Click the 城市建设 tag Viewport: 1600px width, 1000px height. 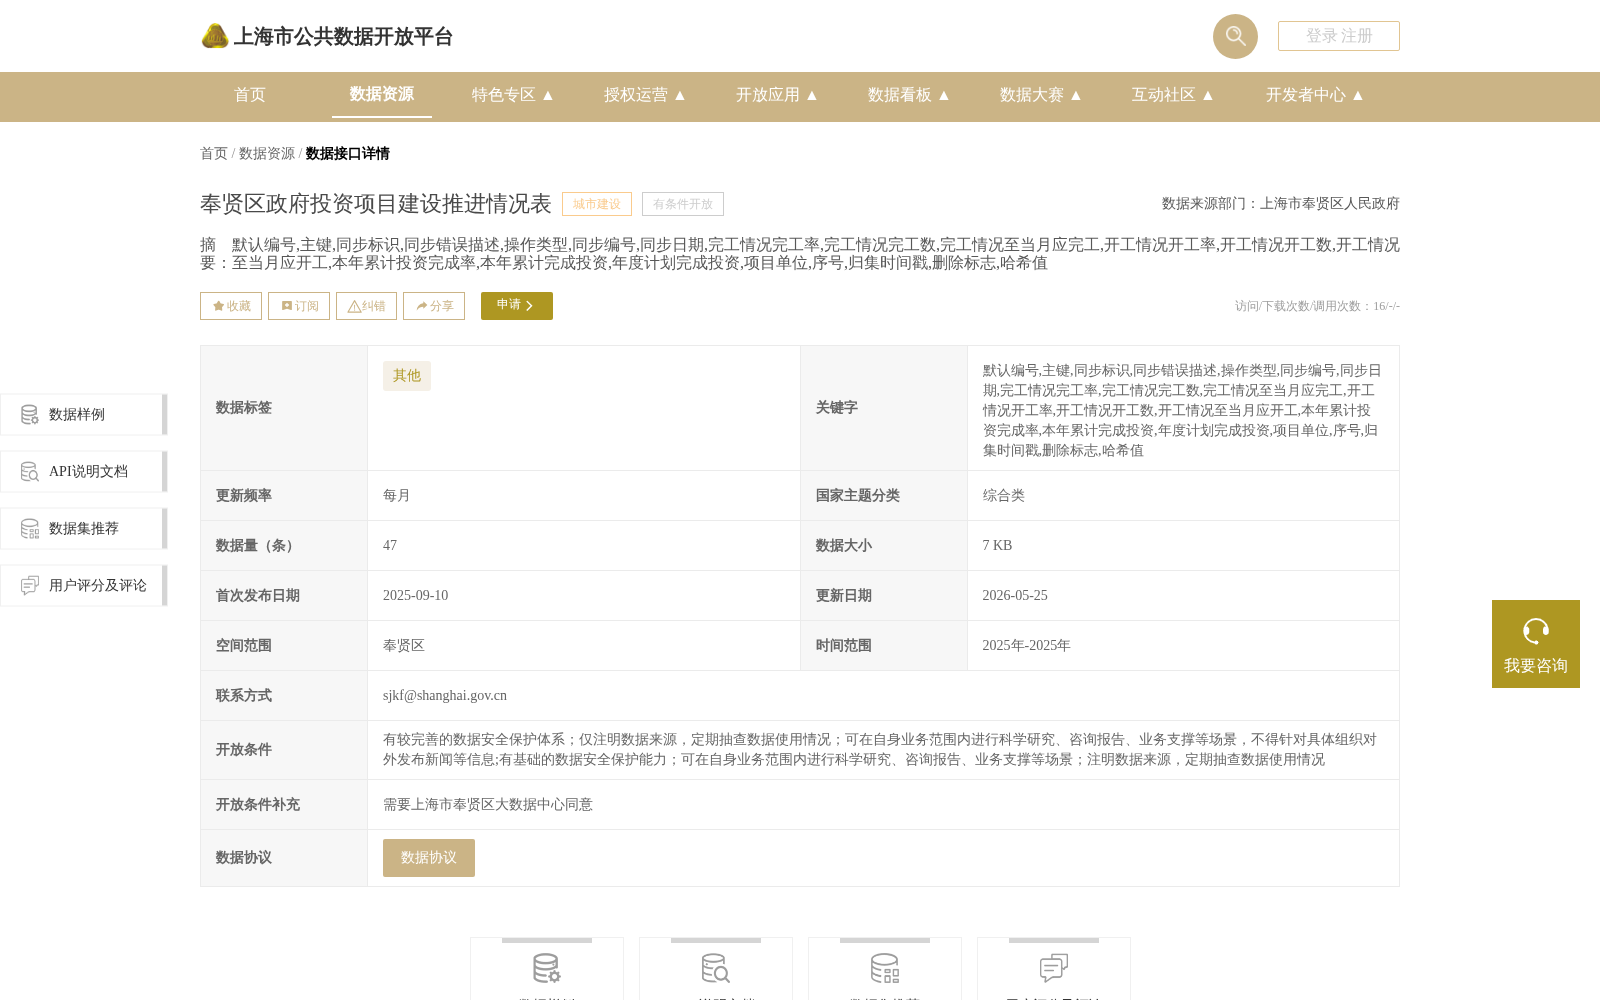pyautogui.click(x=597, y=204)
